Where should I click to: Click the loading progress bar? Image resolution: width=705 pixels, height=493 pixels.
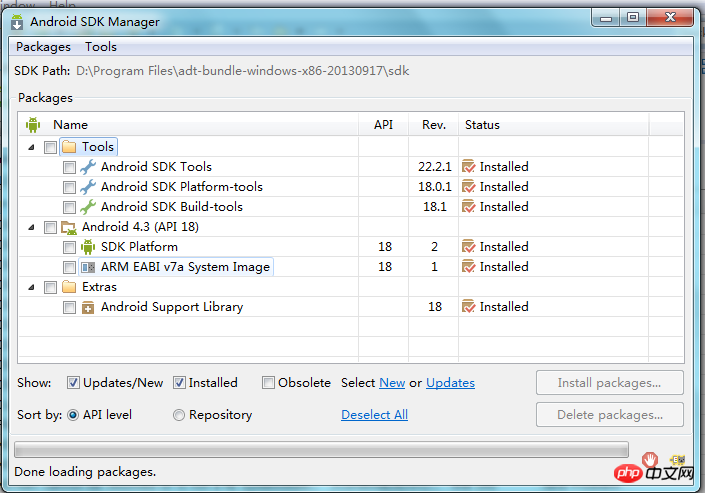click(x=321, y=450)
